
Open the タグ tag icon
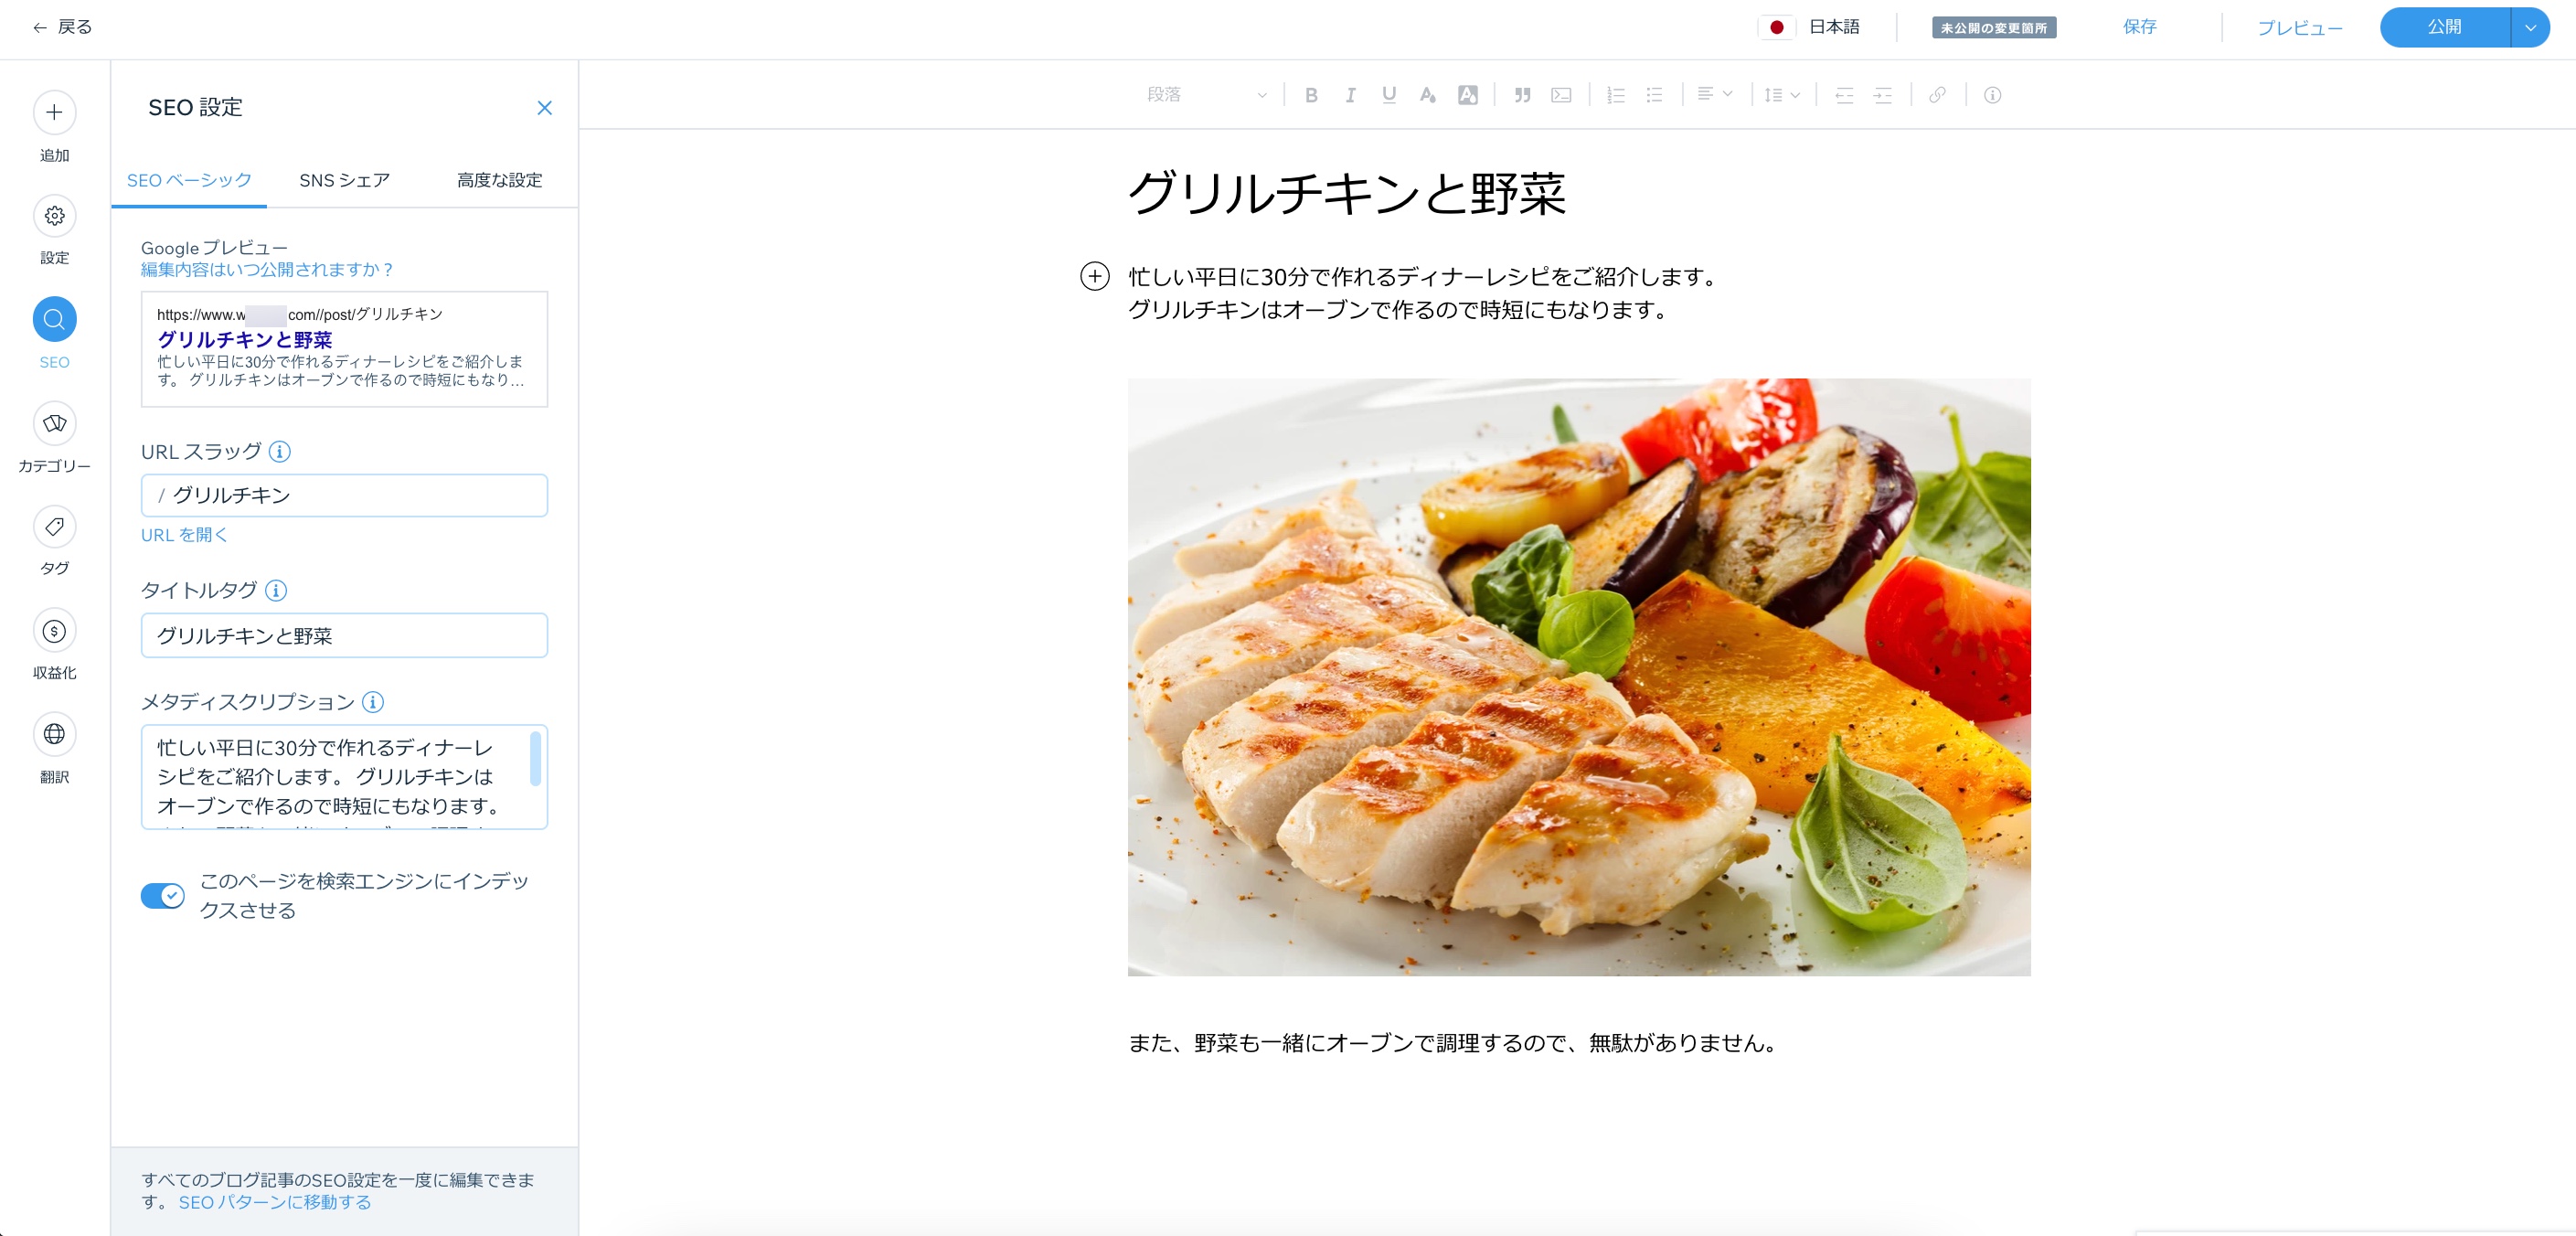tap(54, 527)
